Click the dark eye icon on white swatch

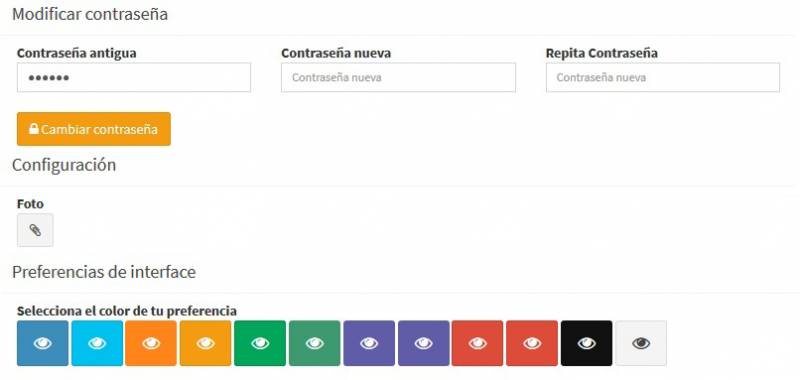click(x=641, y=344)
